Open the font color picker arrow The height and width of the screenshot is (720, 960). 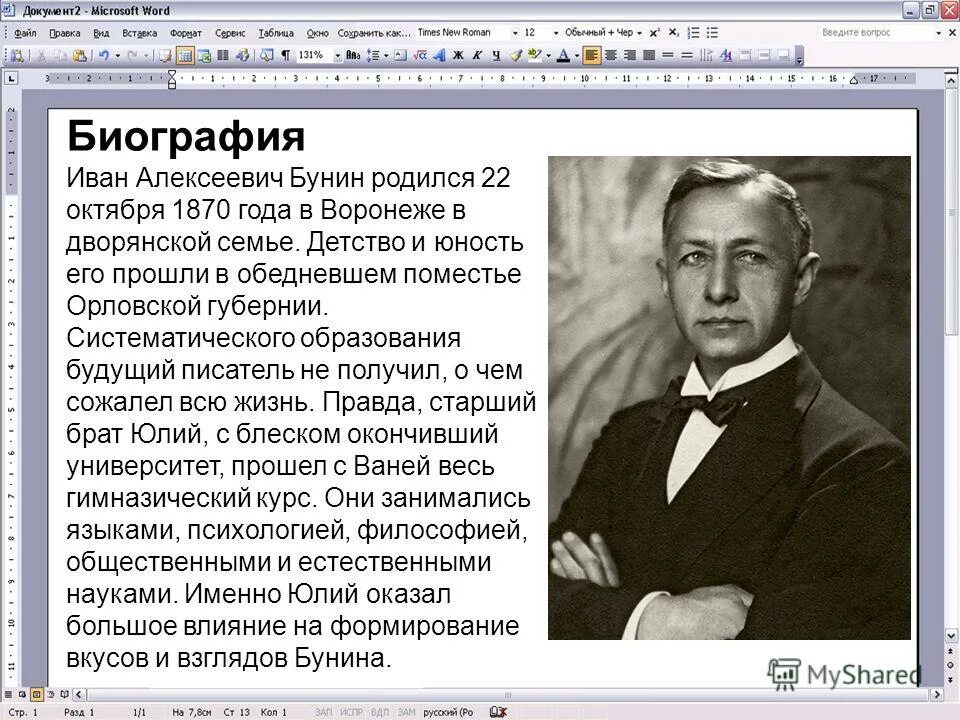tap(577, 55)
